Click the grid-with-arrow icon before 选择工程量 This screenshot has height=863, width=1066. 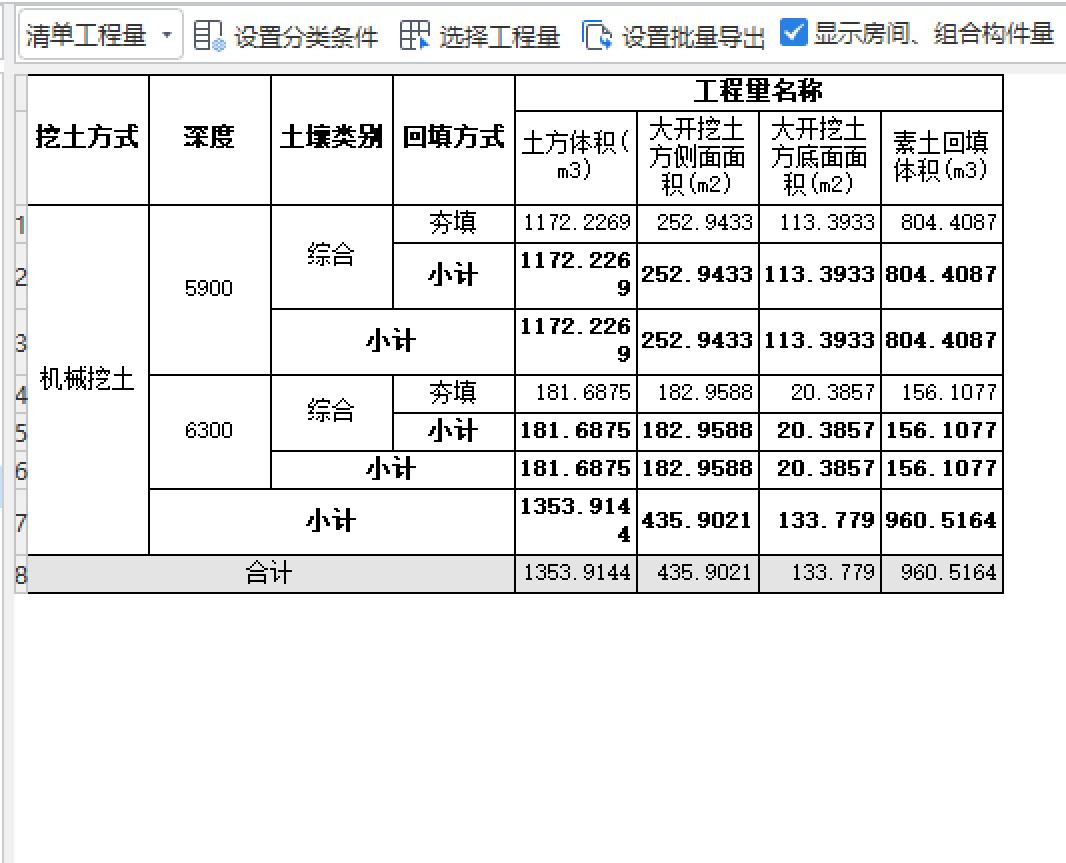[x=414, y=33]
